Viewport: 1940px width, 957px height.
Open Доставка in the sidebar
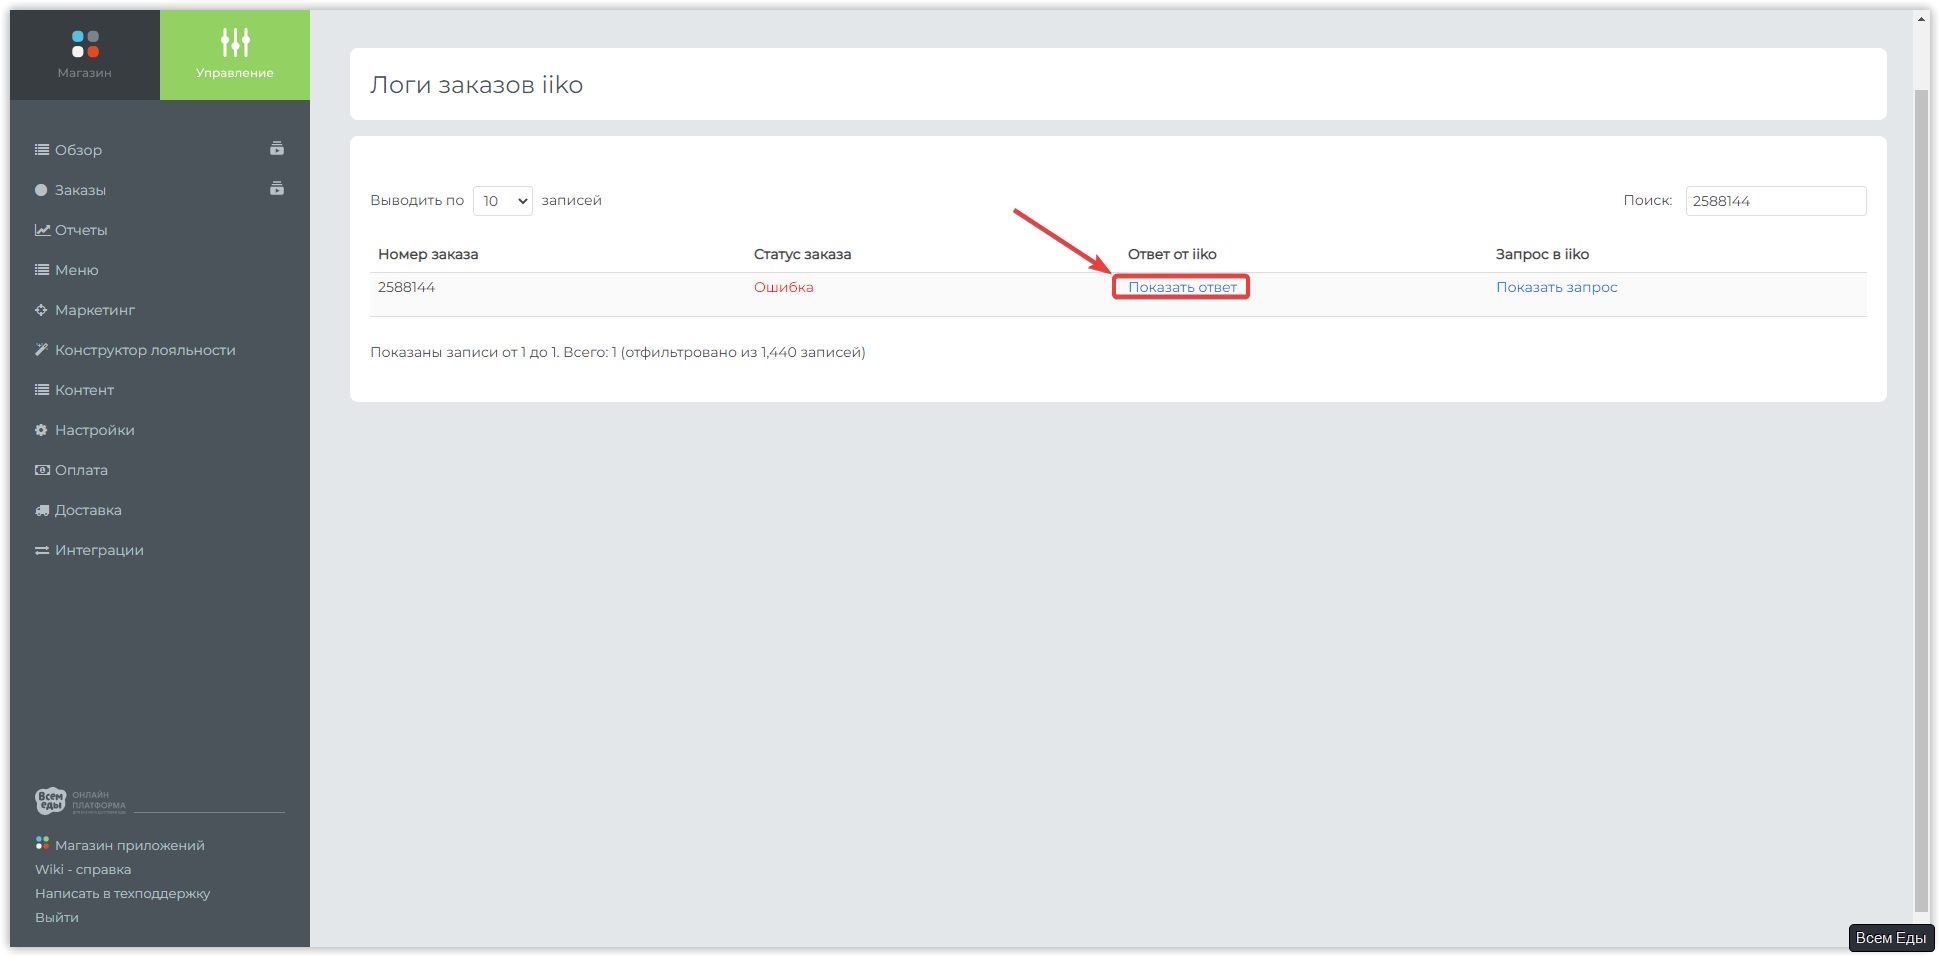tap(88, 510)
